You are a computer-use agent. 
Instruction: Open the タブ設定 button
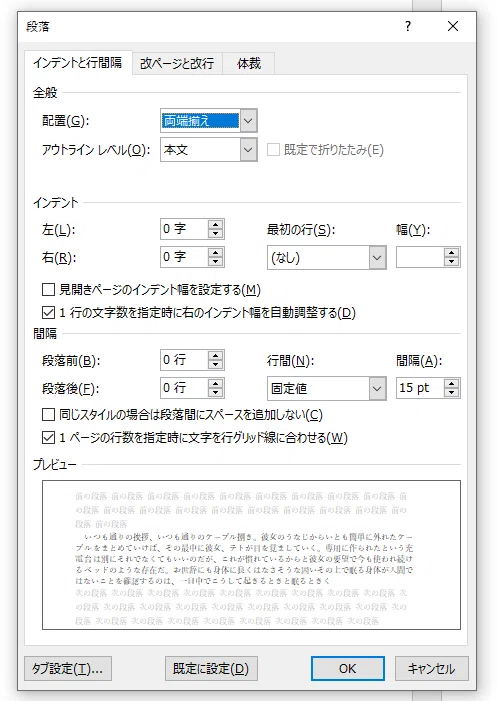click(x=68, y=669)
